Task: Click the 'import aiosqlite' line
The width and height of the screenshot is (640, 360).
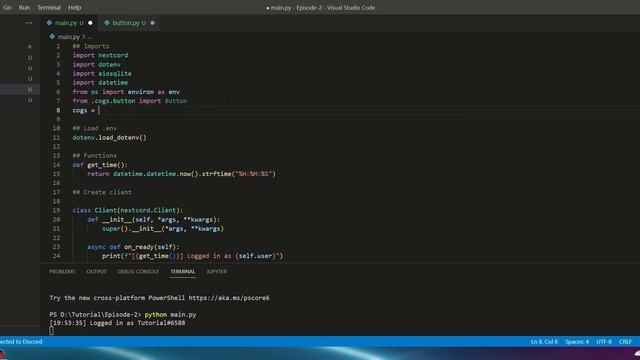Action: pyautogui.click(x=102, y=73)
